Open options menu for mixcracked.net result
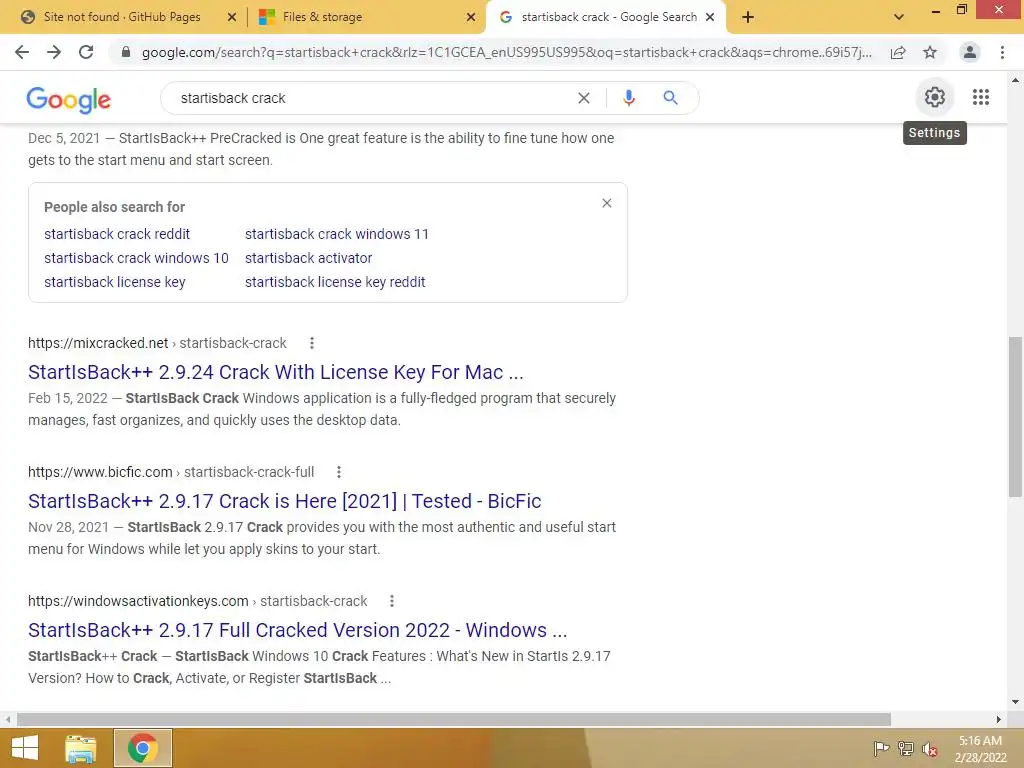 (312, 343)
